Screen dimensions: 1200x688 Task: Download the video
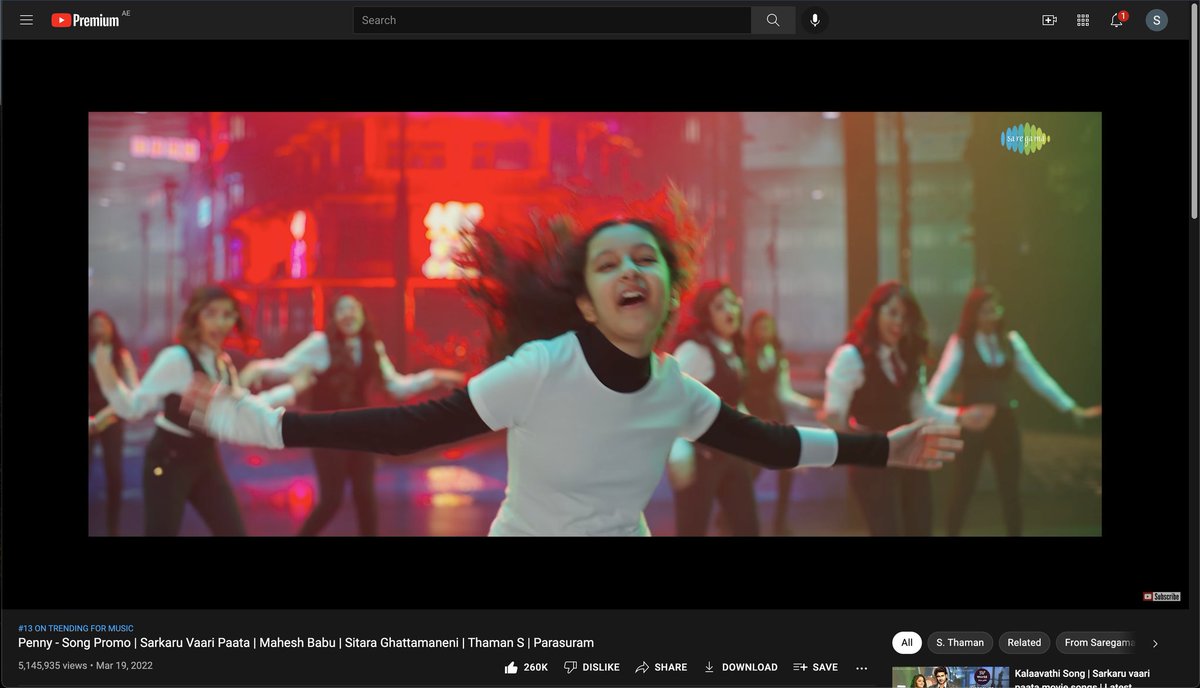[740, 667]
